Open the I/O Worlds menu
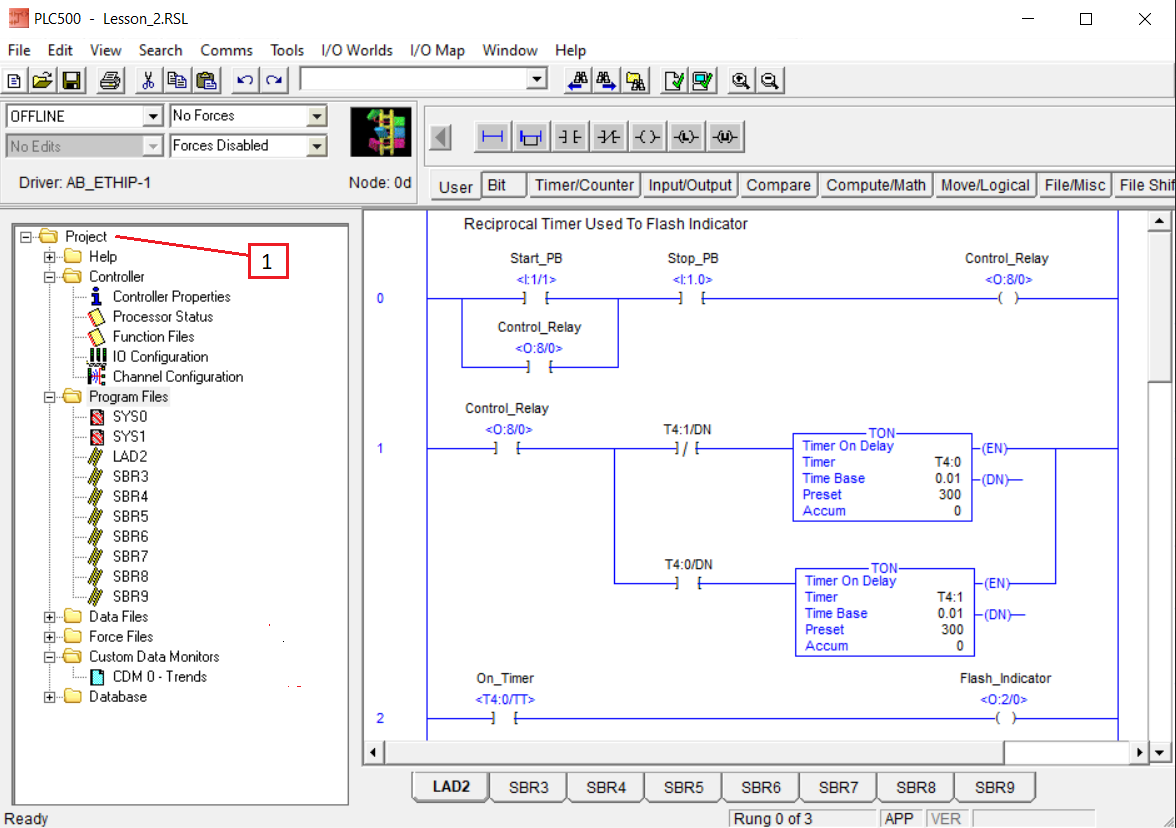Viewport: 1176px width, 828px height. click(x=356, y=50)
